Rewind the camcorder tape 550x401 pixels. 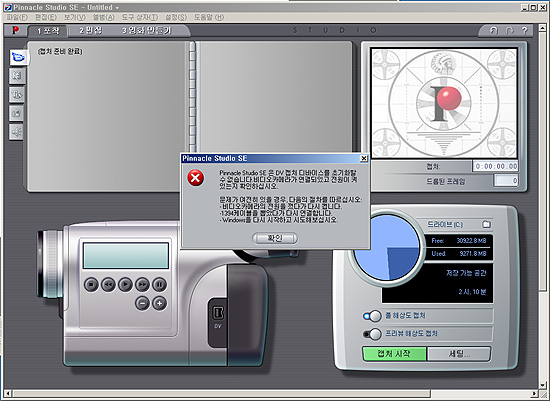(x=108, y=285)
